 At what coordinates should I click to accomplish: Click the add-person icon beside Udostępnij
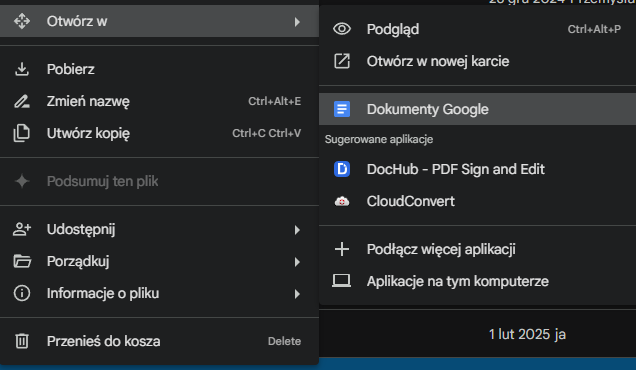click(22, 229)
